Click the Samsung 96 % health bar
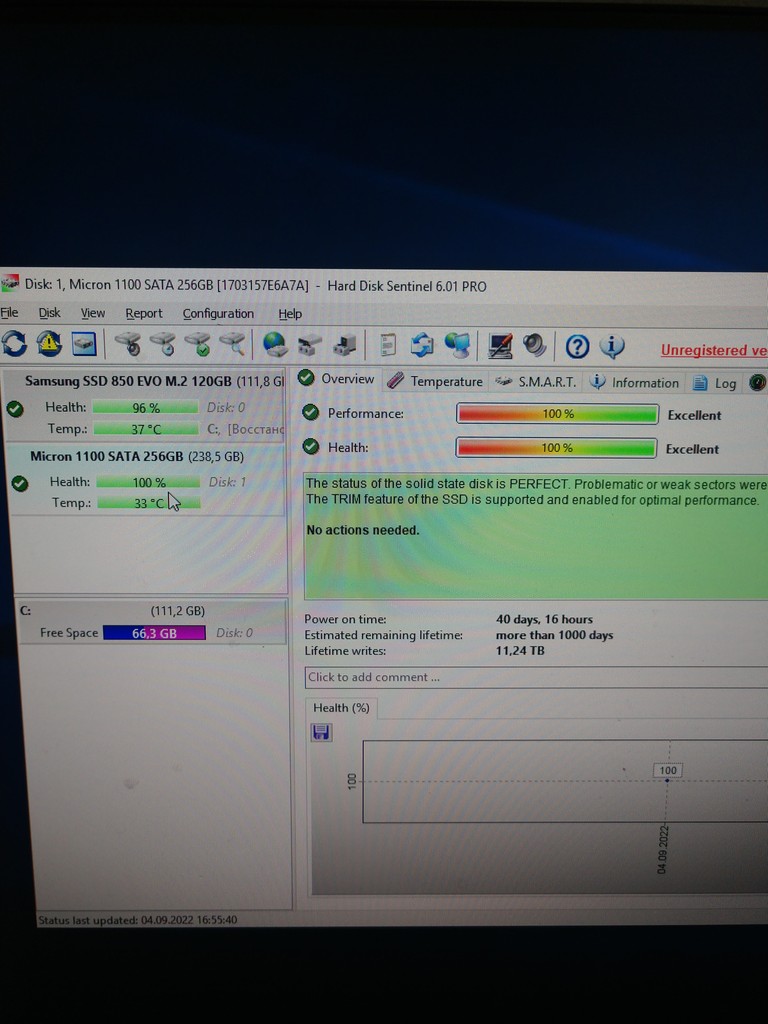This screenshot has width=768, height=1024. [145, 408]
